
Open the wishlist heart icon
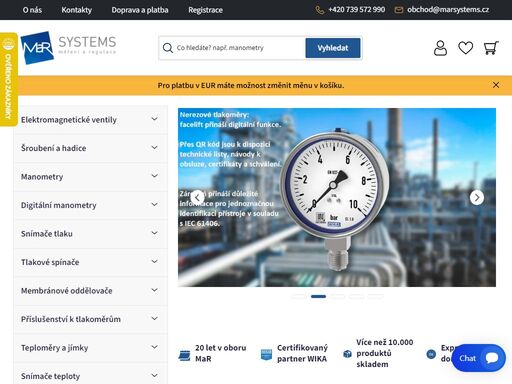tap(465, 48)
